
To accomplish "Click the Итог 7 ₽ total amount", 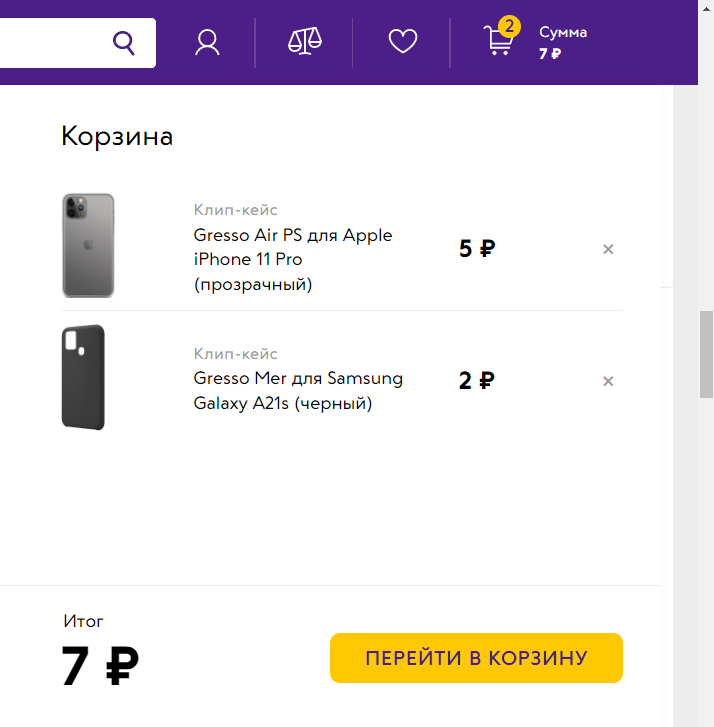I will click(x=100, y=666).
